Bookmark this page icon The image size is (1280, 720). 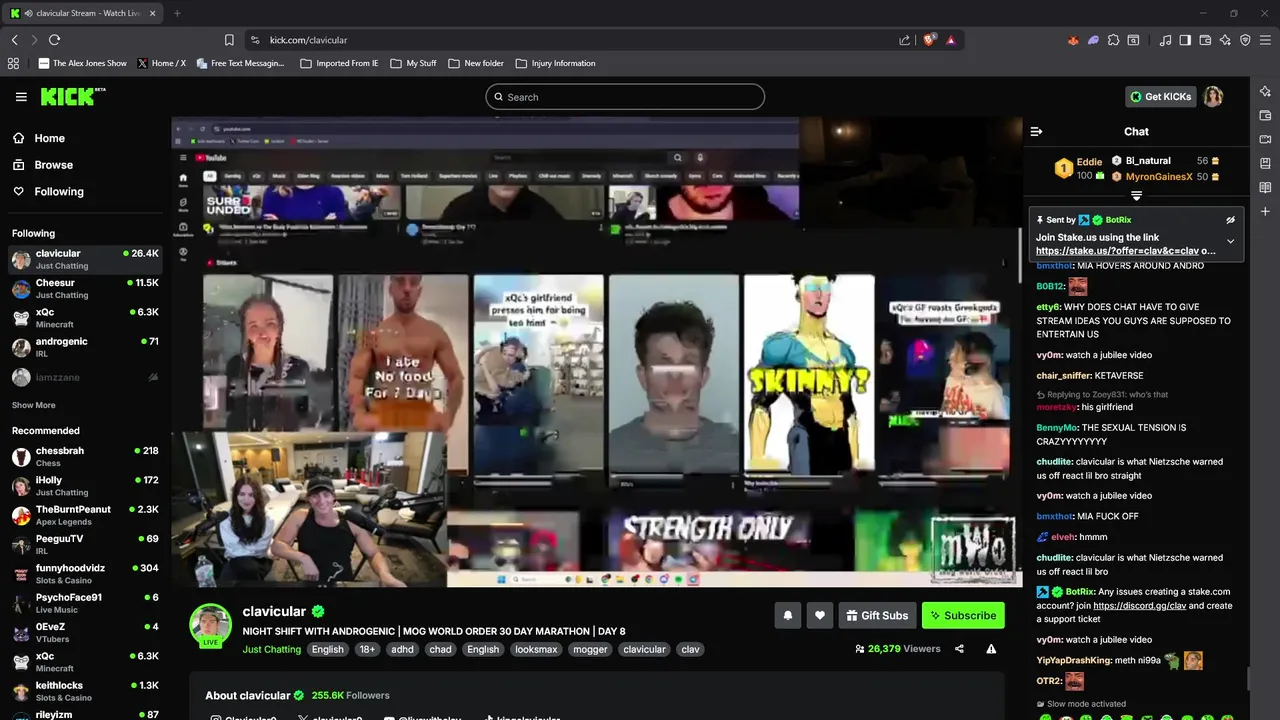point(229,40)
